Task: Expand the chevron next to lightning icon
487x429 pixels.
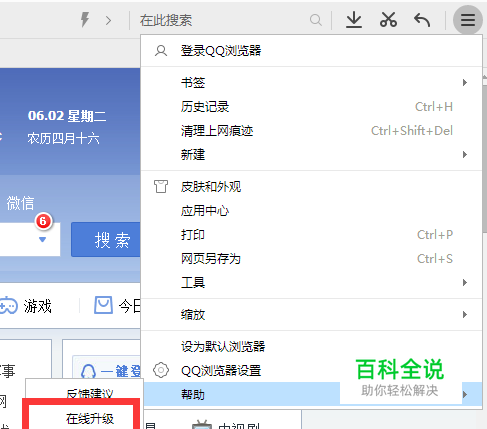Action: tap(108, 20)
